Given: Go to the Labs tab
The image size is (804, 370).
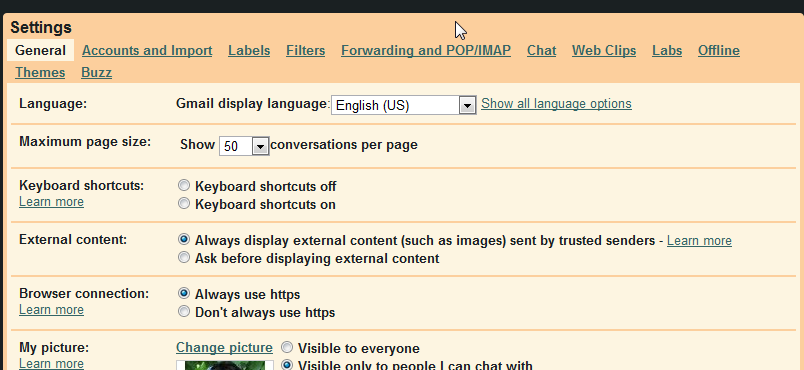Looking at the screenshot, I should 667,51.
